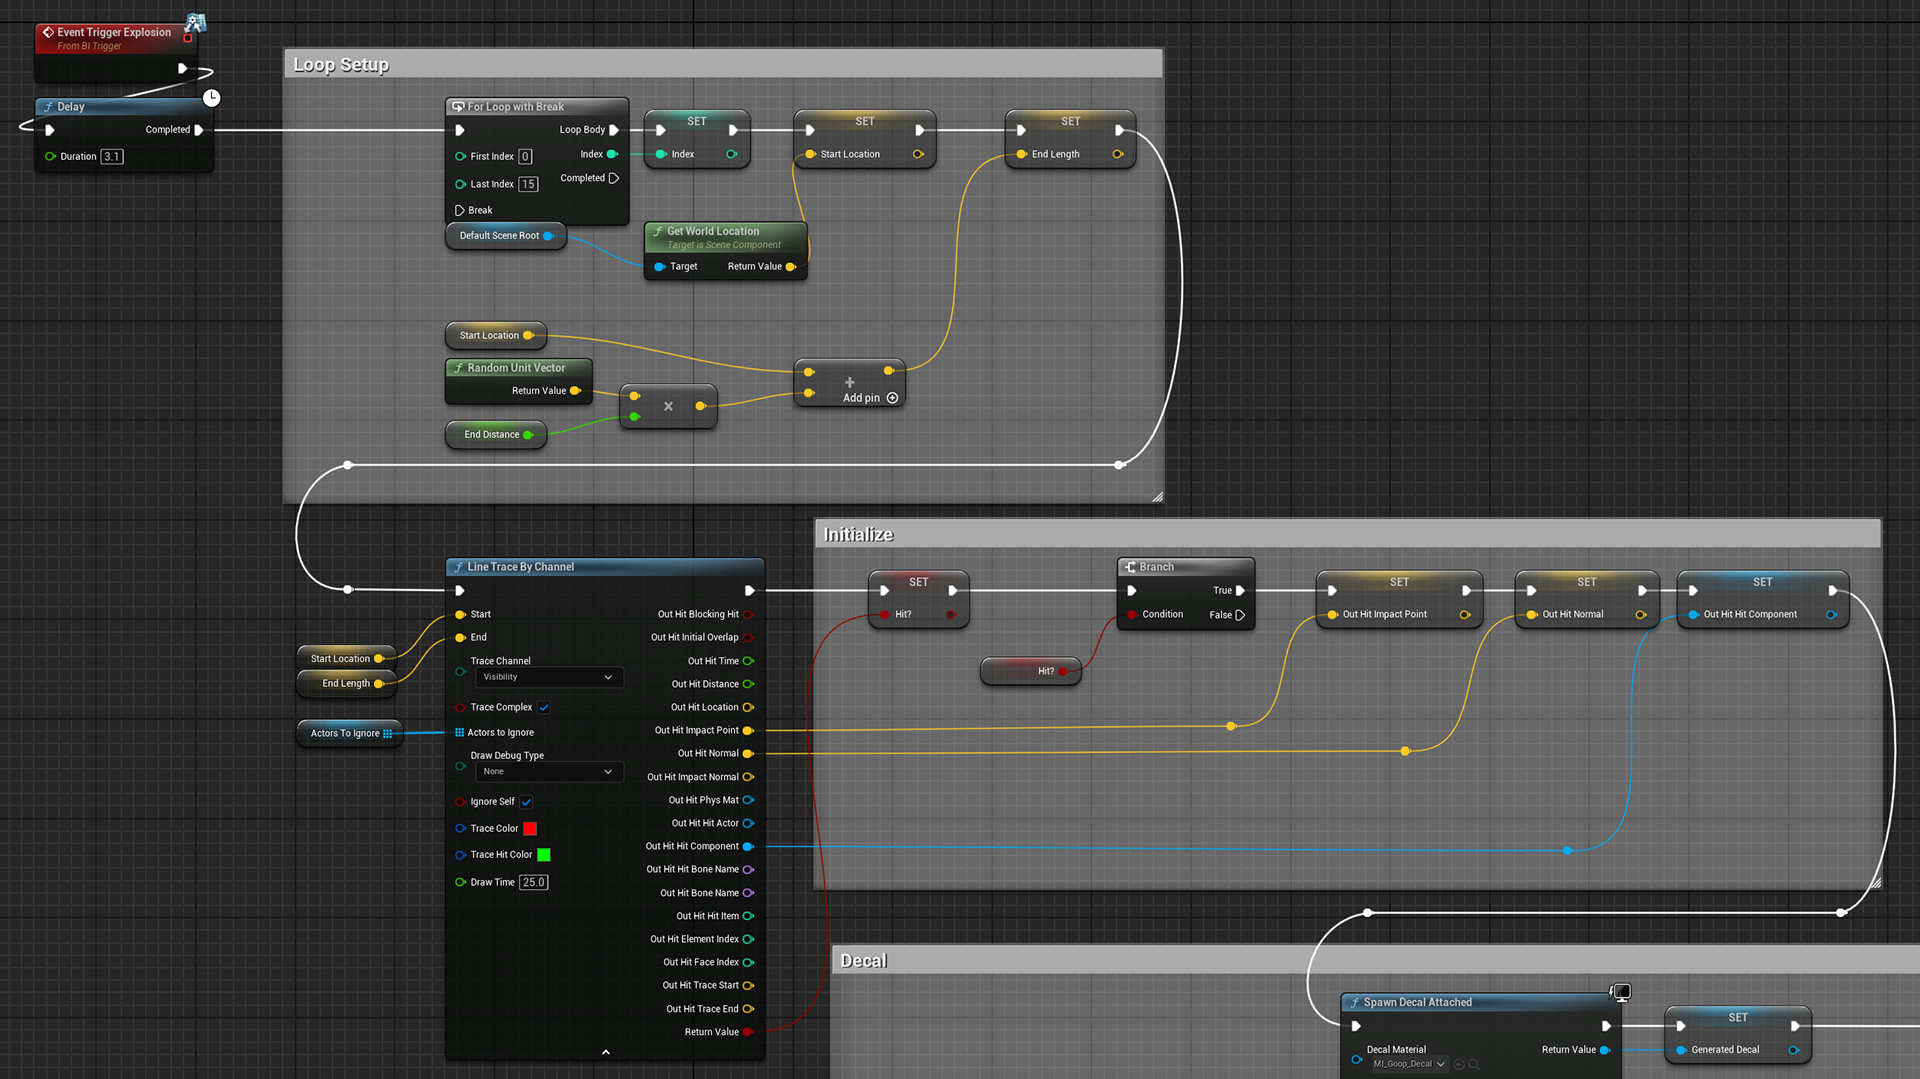Select the Loop Setup comment title
Viewport: 1920px width, 1079px height.
click(x=341, y=65)
